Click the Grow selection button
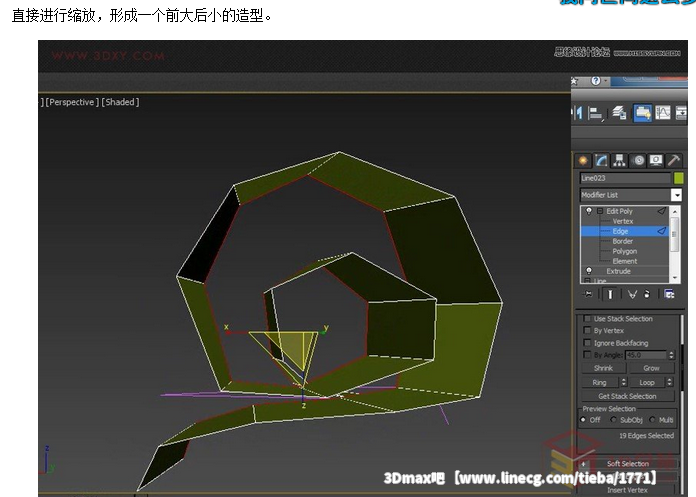Image resolution: width=696 pixels, height=497 pixels. coord(651,368)
